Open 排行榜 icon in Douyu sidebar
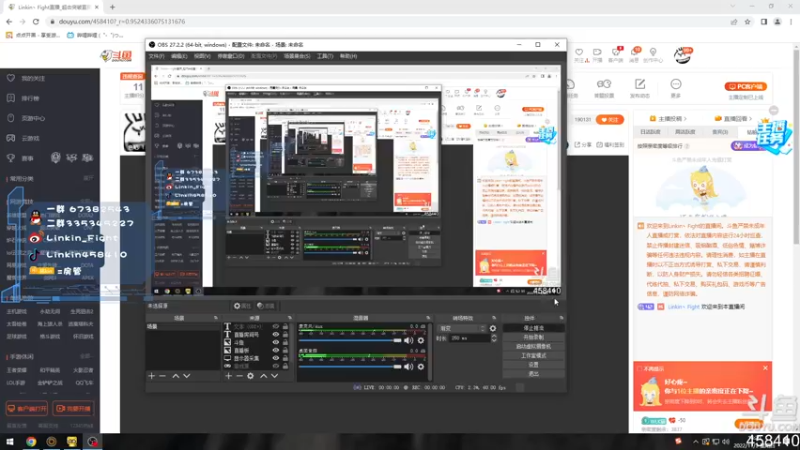Viewport: 800px width, 450px height. [11, 98]
